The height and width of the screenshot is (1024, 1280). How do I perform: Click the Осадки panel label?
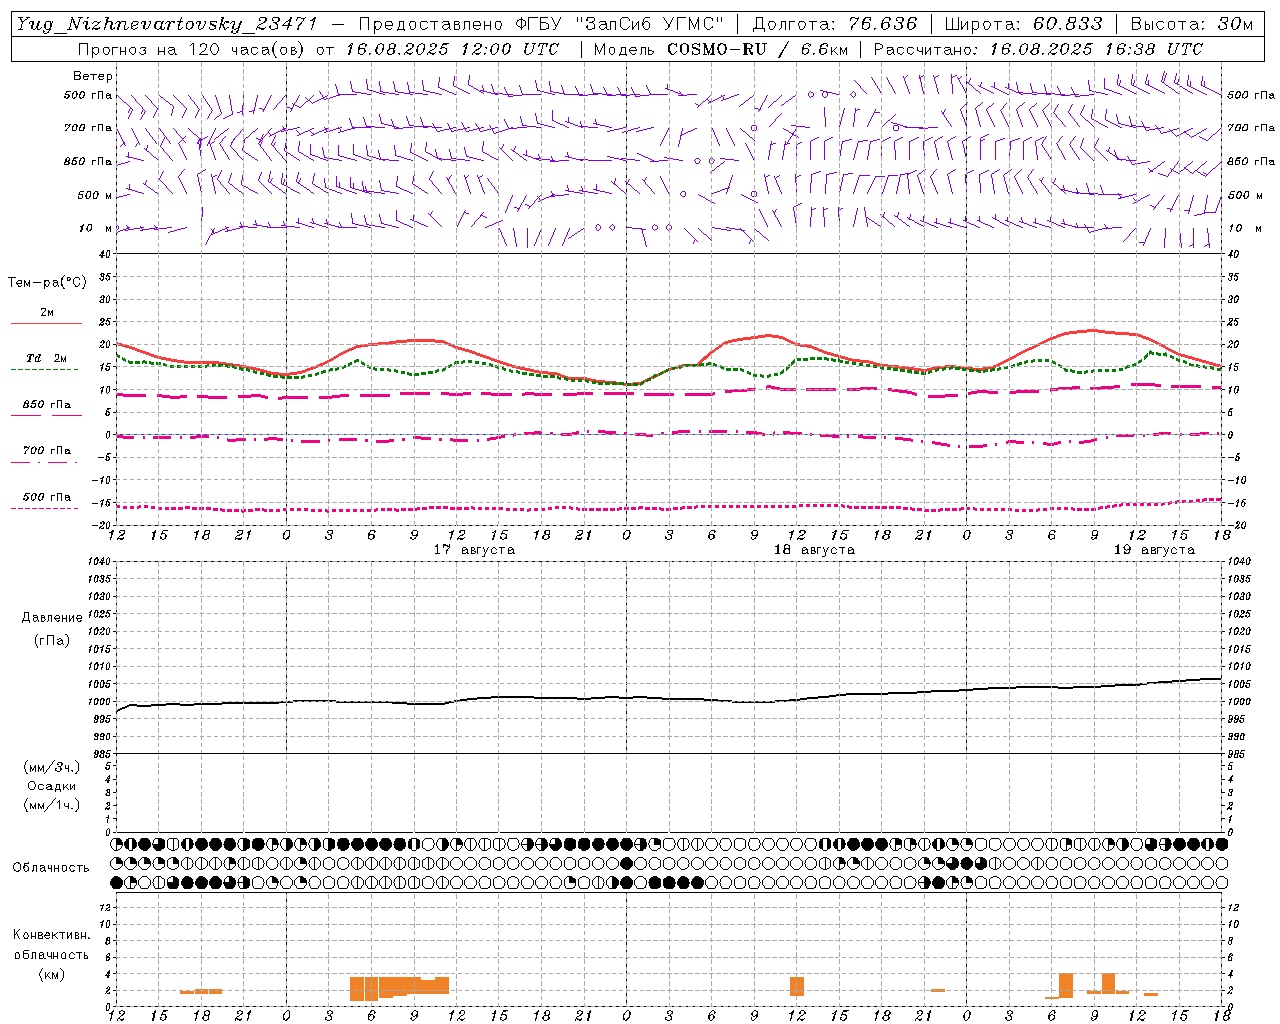(x=52, y=786)
